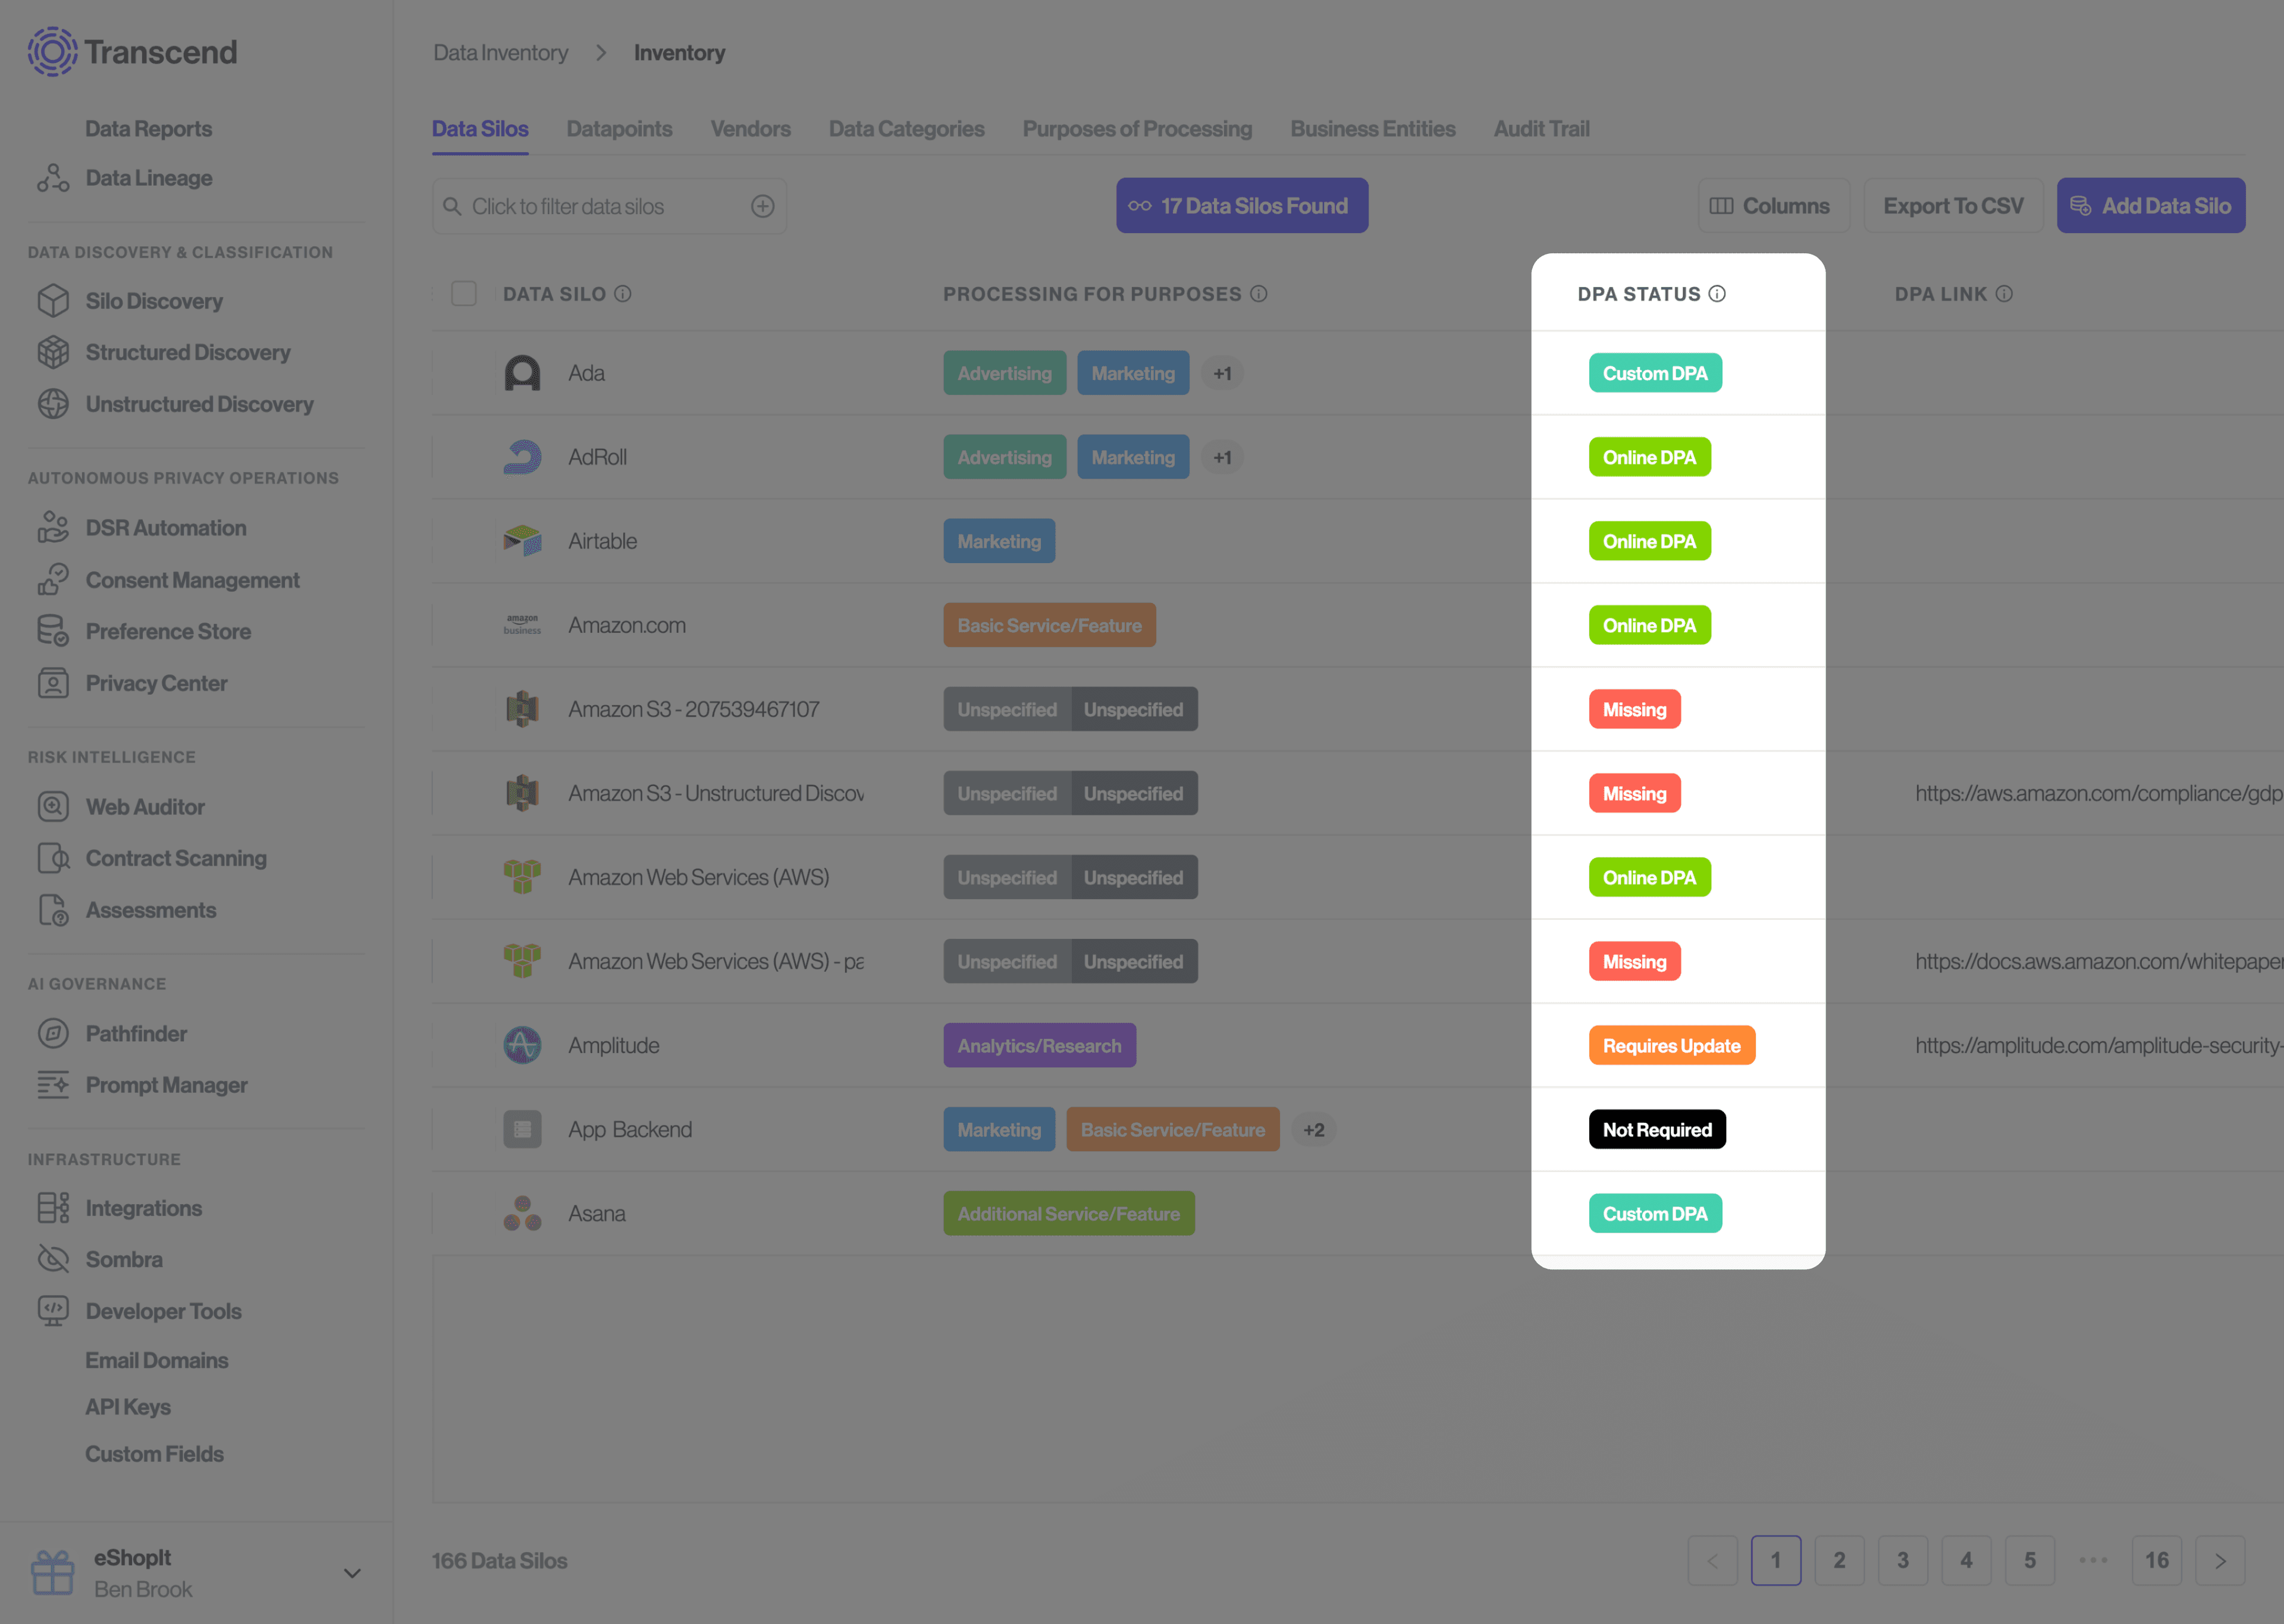The height and width of the screenshot is (1624, 2284).
Task: Switch to the Data Categories tab
Action: (x=906, y=129)
